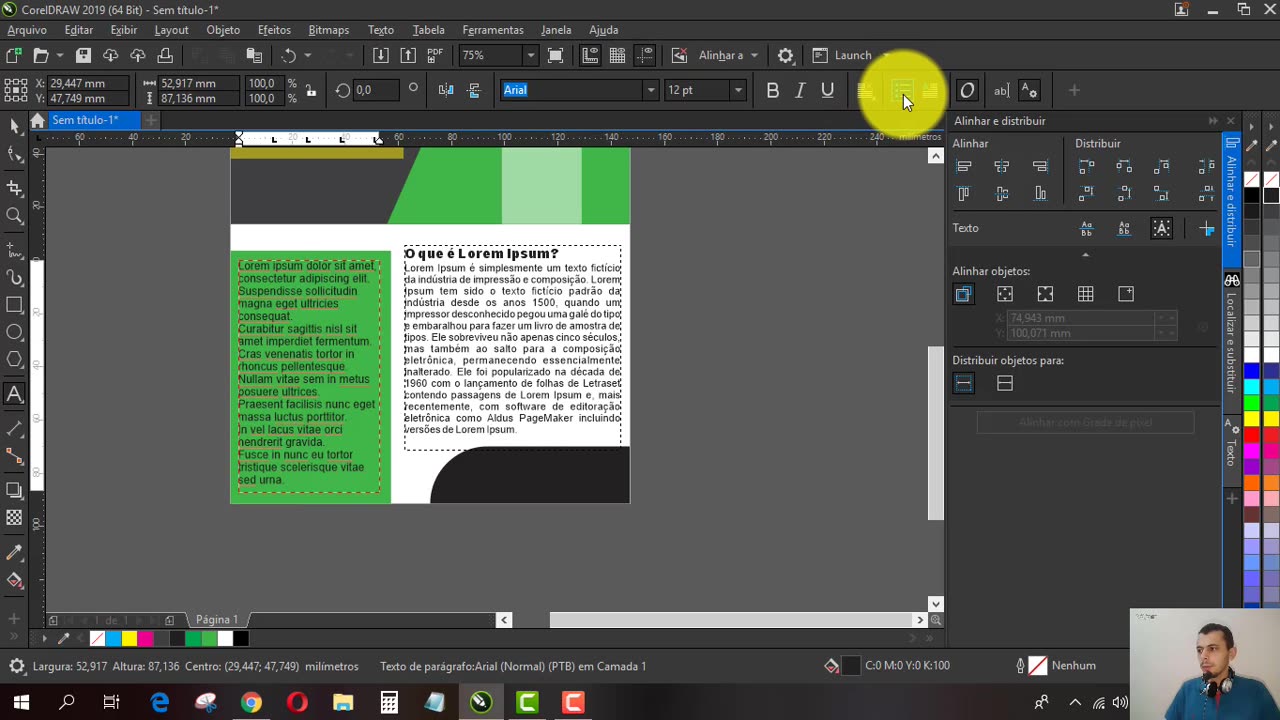1280x720 pixels.
Task: Select the Polygon tool
Action: pos(14,360)
